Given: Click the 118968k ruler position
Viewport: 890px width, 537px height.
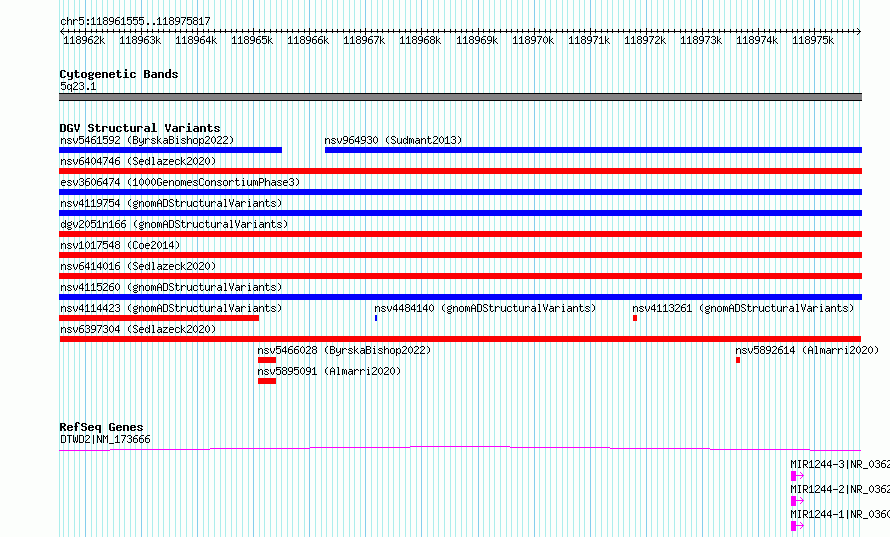Looking at the screenshot, I should point(420,40).
